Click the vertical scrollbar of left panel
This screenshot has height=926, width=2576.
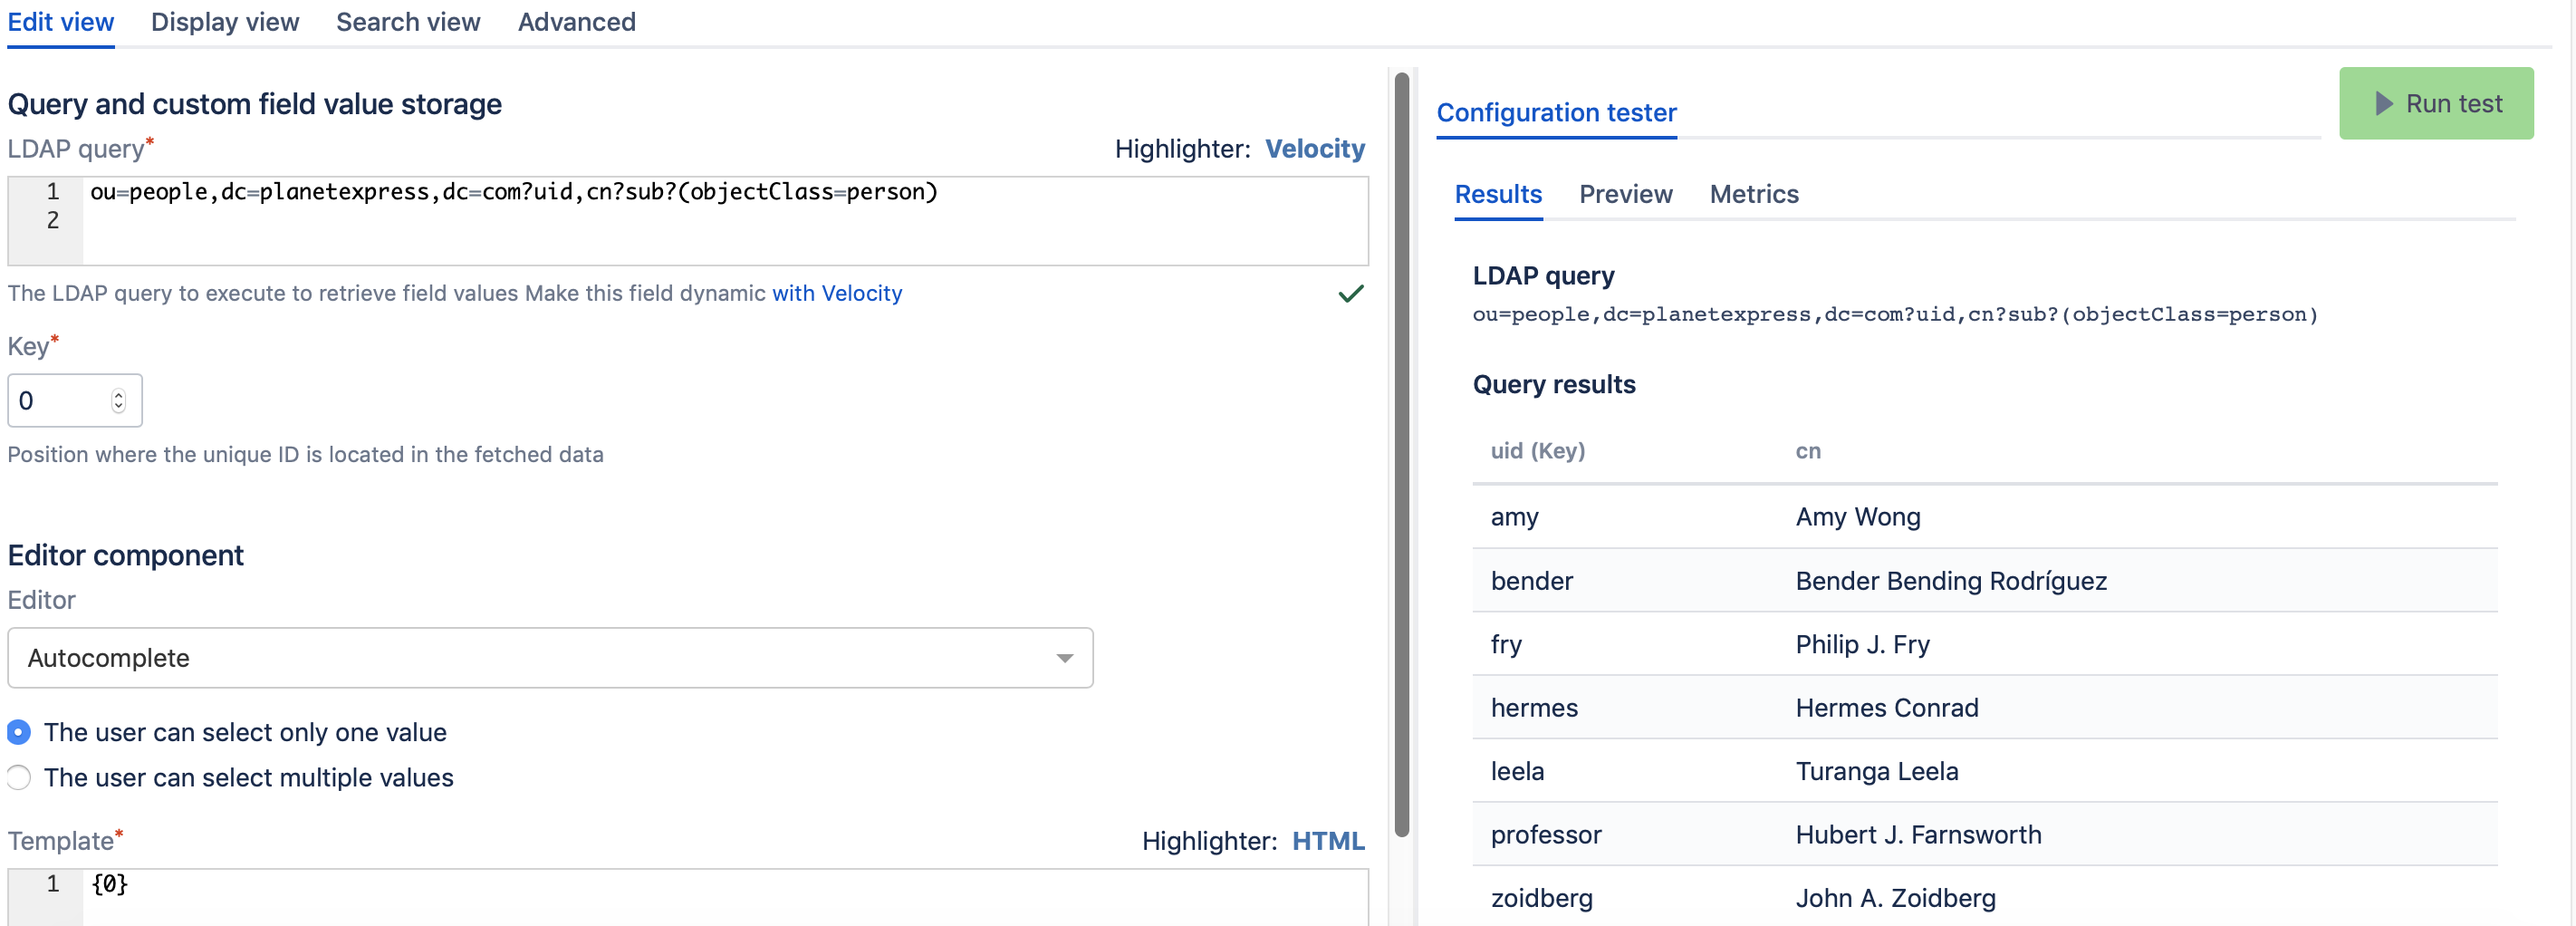point(1402,450)
